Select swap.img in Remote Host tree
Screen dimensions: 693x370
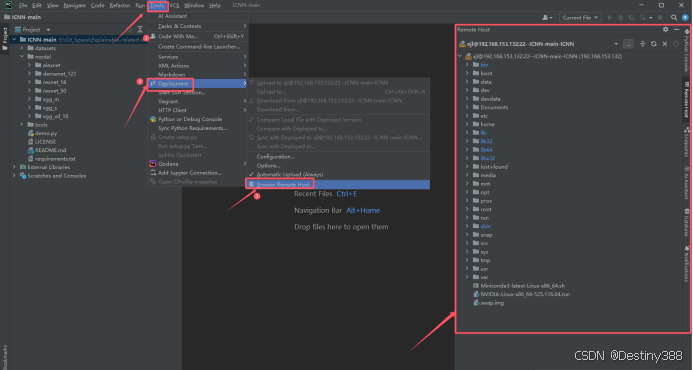click(492, 303)
